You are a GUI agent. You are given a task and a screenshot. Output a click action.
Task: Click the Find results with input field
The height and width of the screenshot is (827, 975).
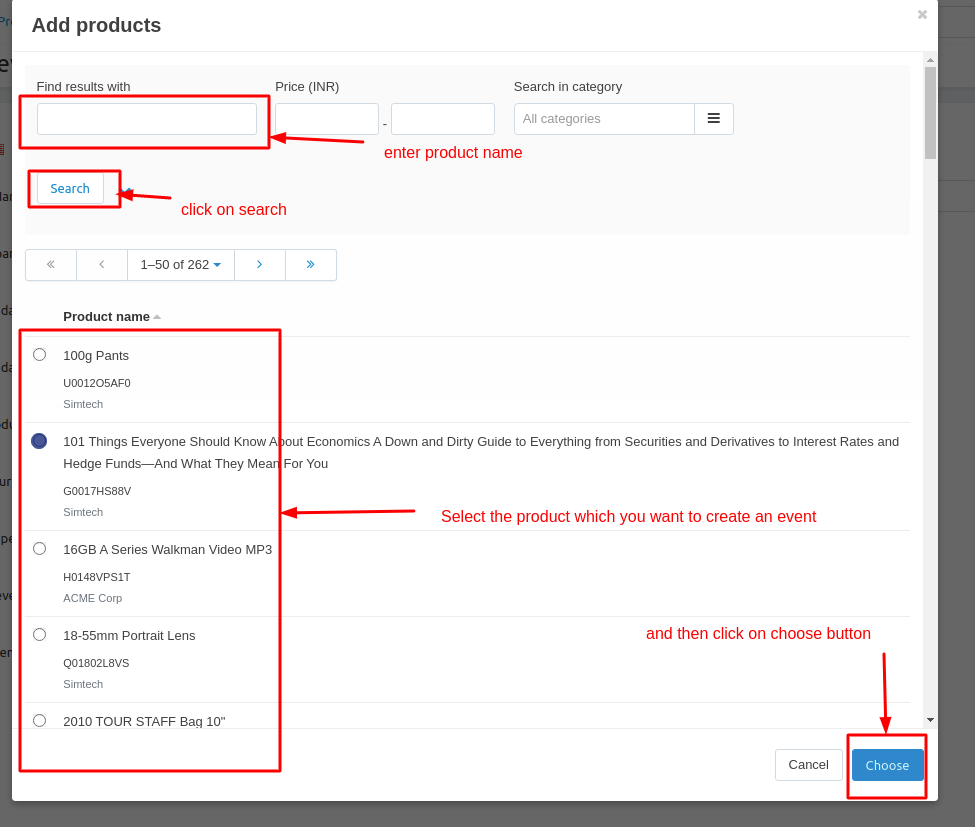point(147,119)
